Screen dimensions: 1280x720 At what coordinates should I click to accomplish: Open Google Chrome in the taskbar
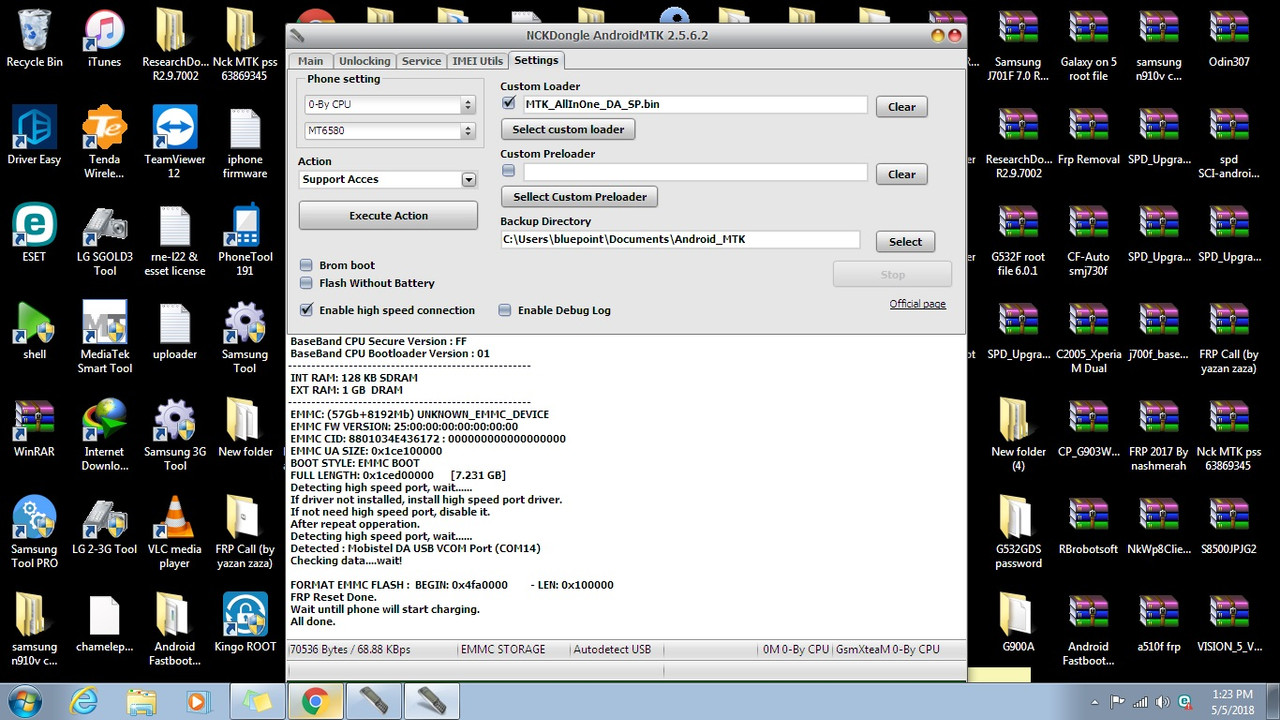point(315,701)
